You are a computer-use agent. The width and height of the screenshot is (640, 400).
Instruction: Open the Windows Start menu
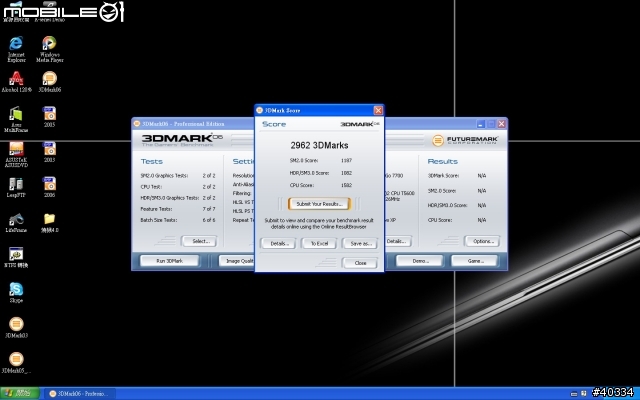19,393
